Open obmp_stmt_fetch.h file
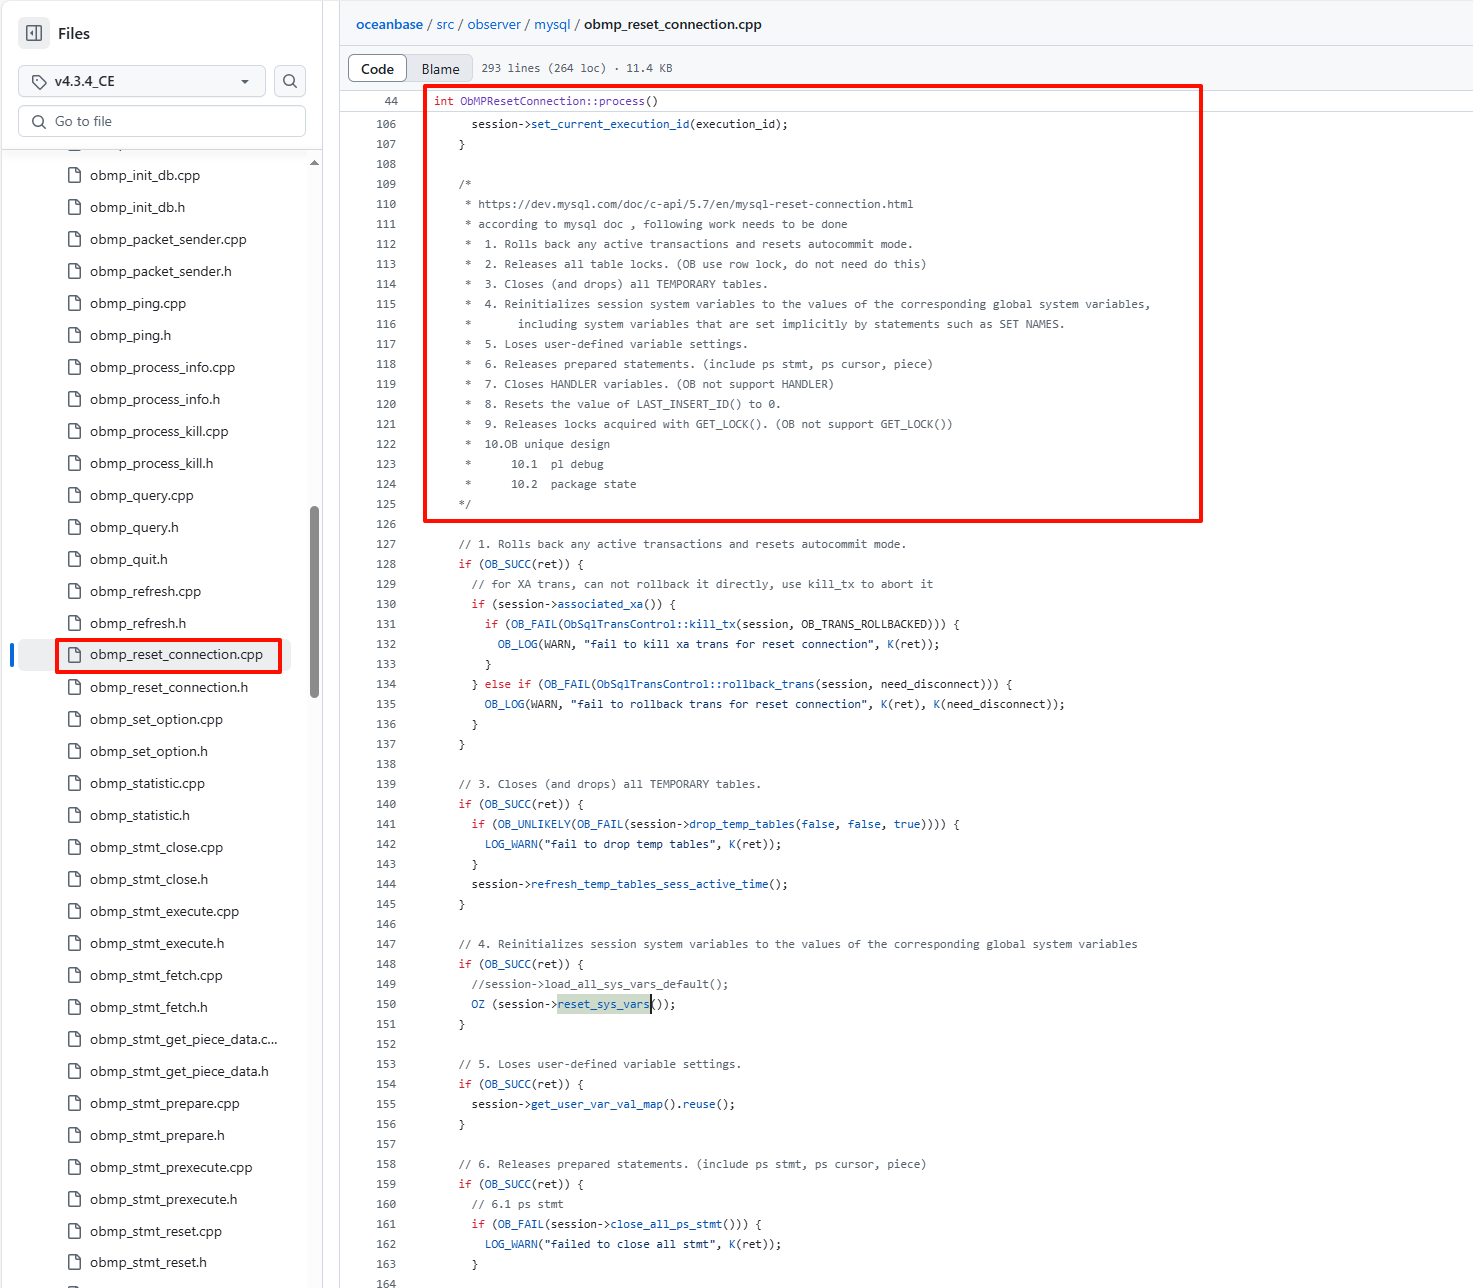The image size is (1473, 1288). pos(149,1007)
